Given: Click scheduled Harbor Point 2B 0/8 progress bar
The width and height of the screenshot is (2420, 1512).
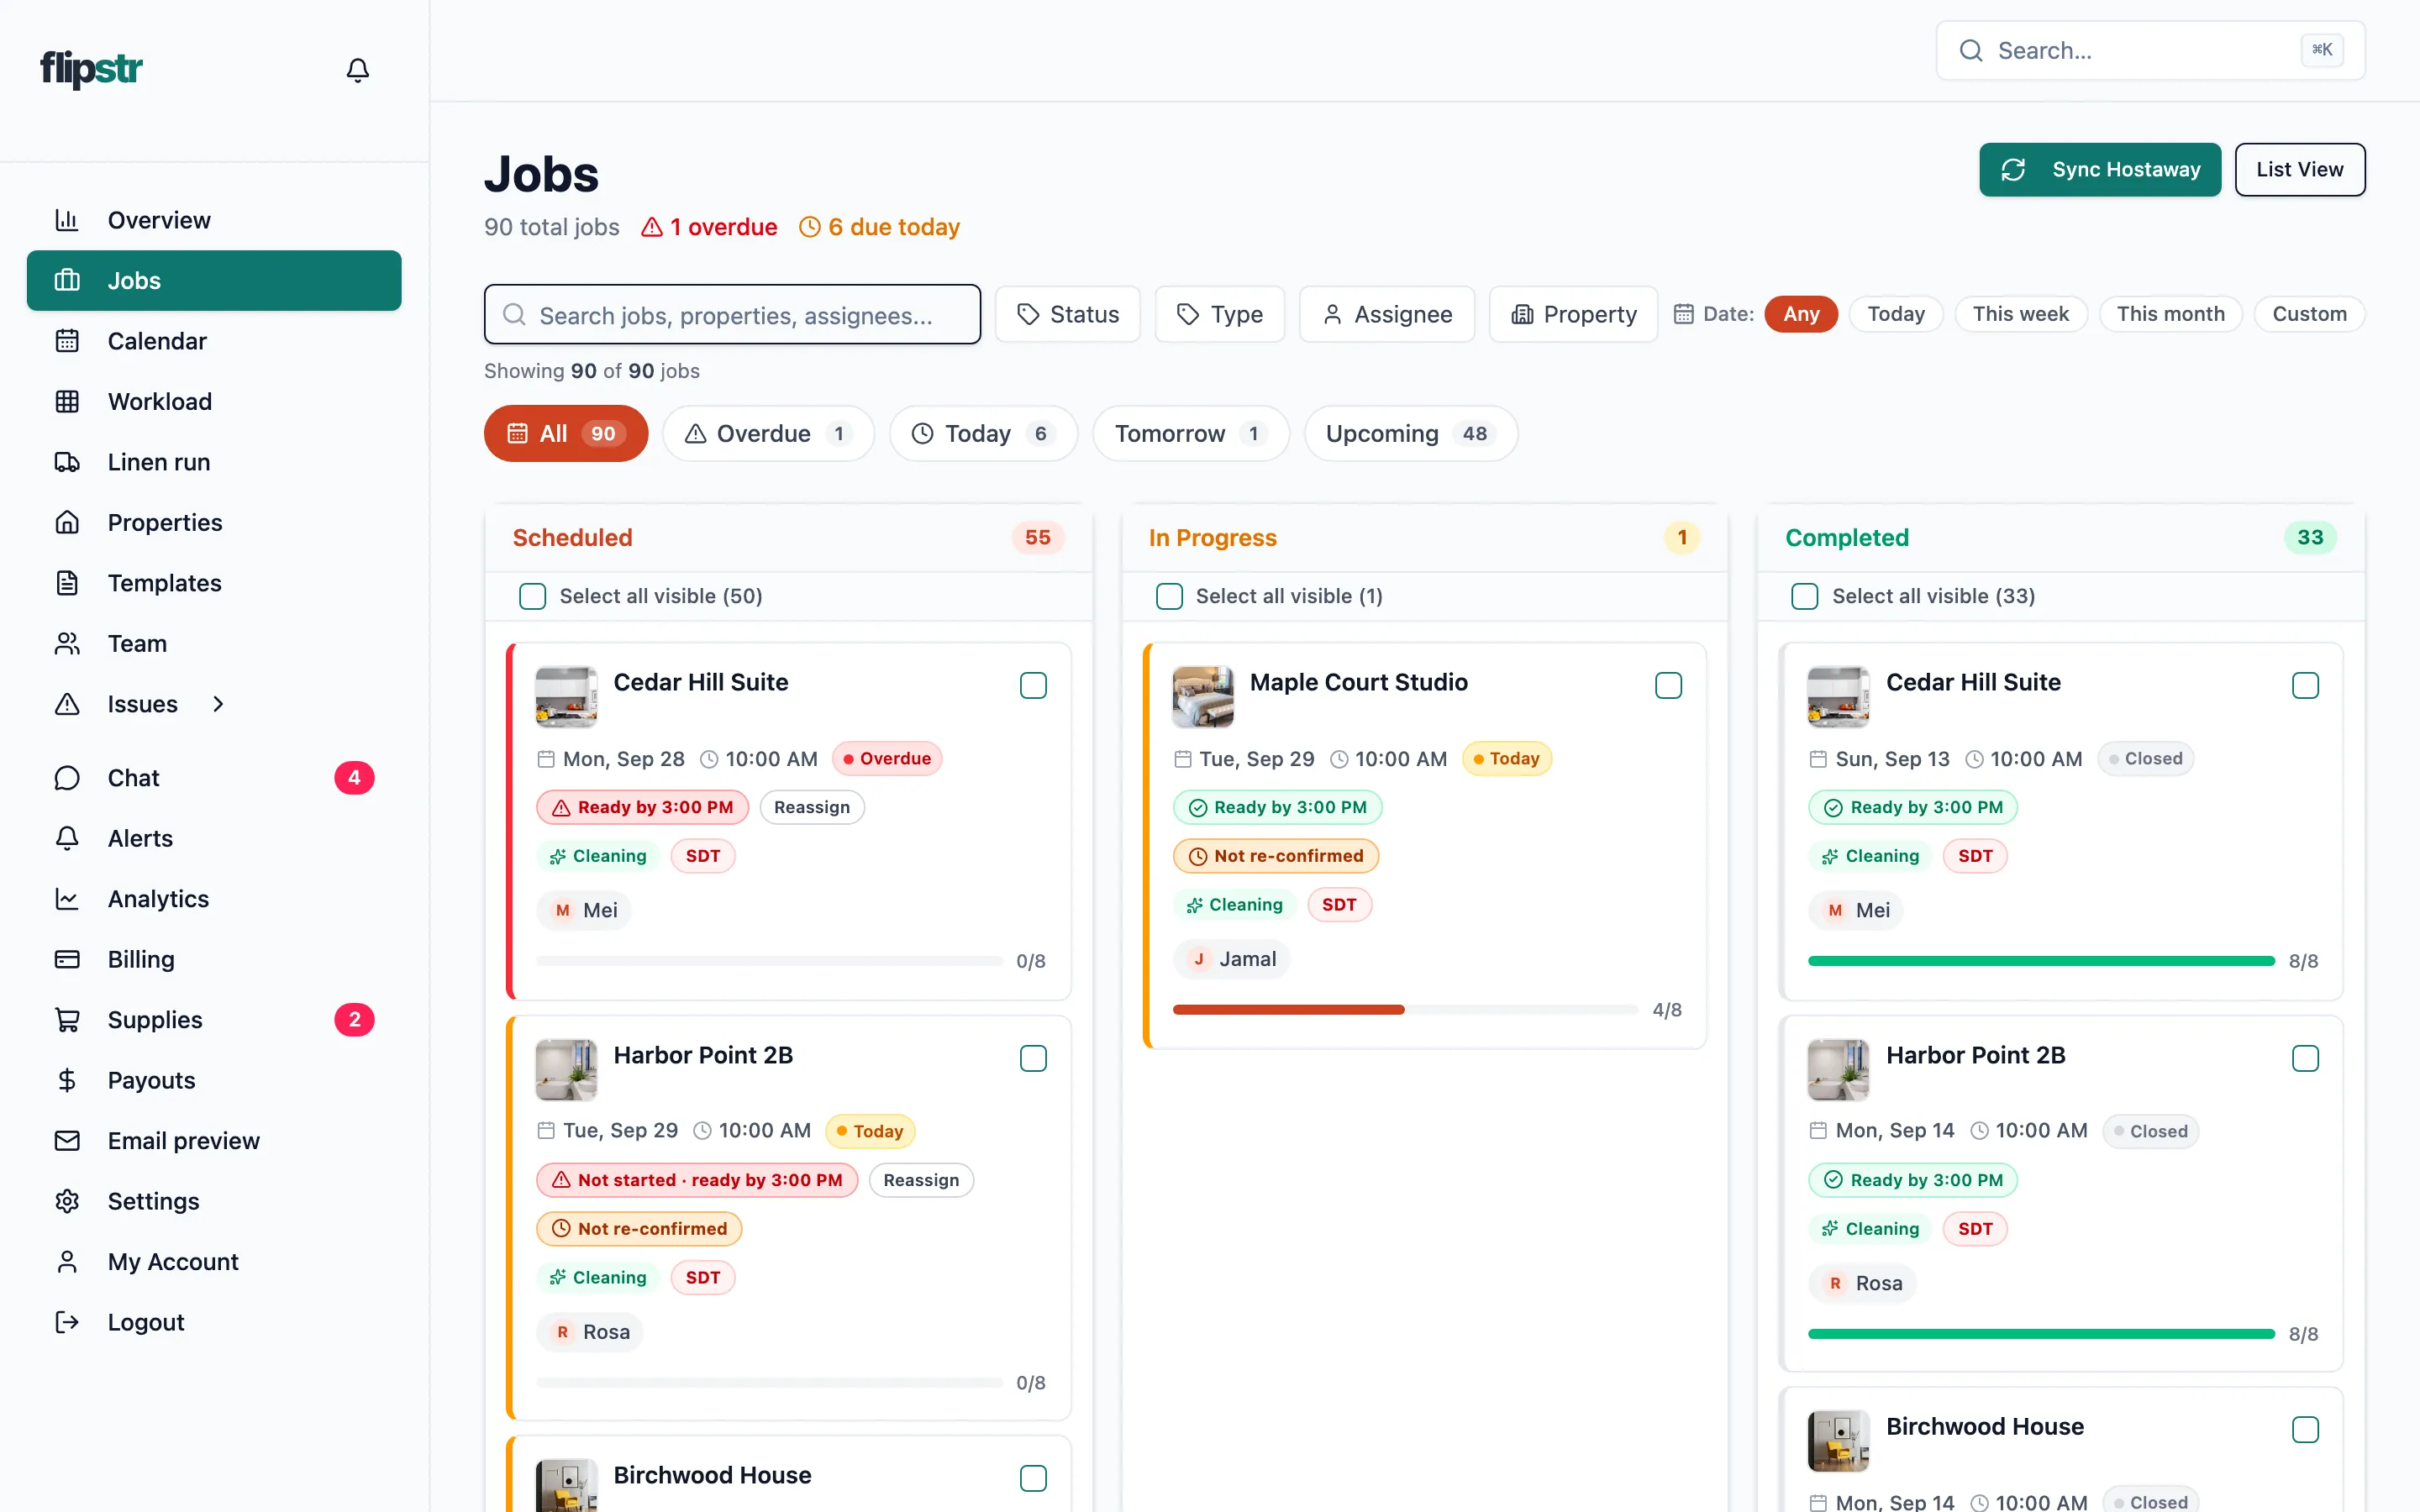Looking at the screenshot, I should (769, 1383).
